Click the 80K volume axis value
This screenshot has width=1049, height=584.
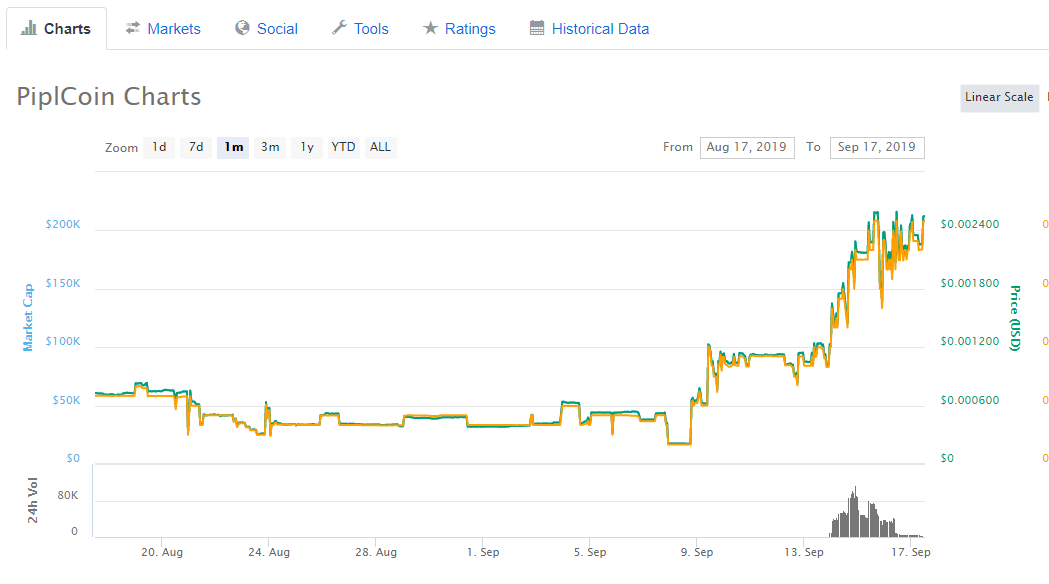click(x=68, y=496)
